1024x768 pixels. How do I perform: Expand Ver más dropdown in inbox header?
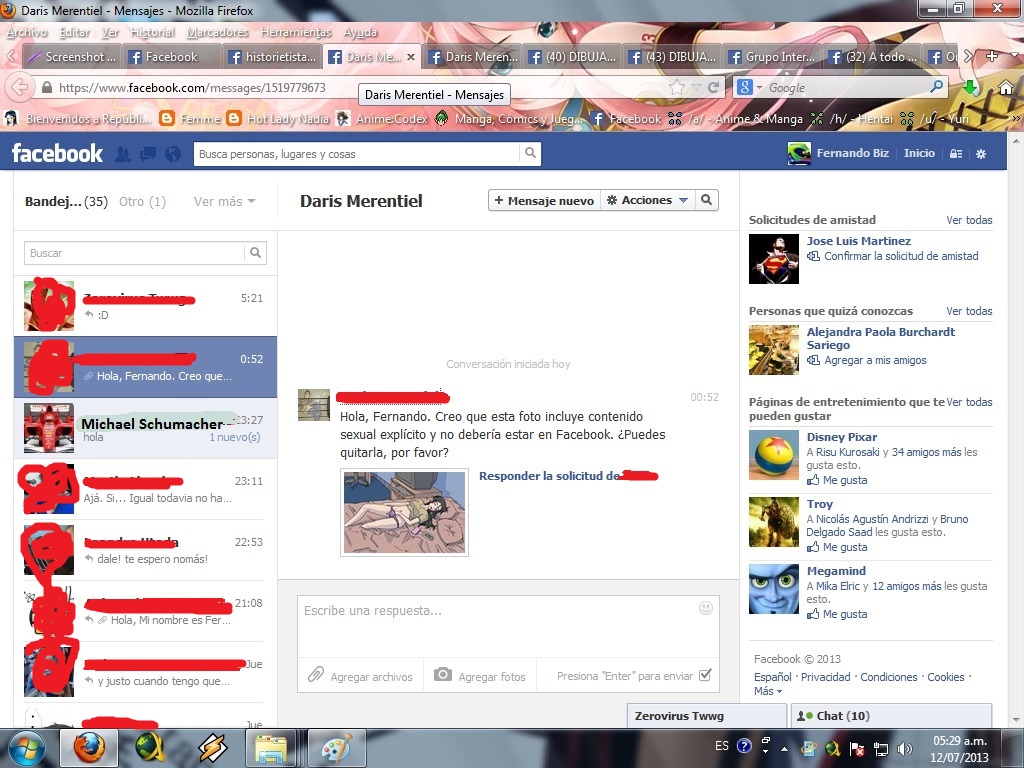tap(225, 202)
